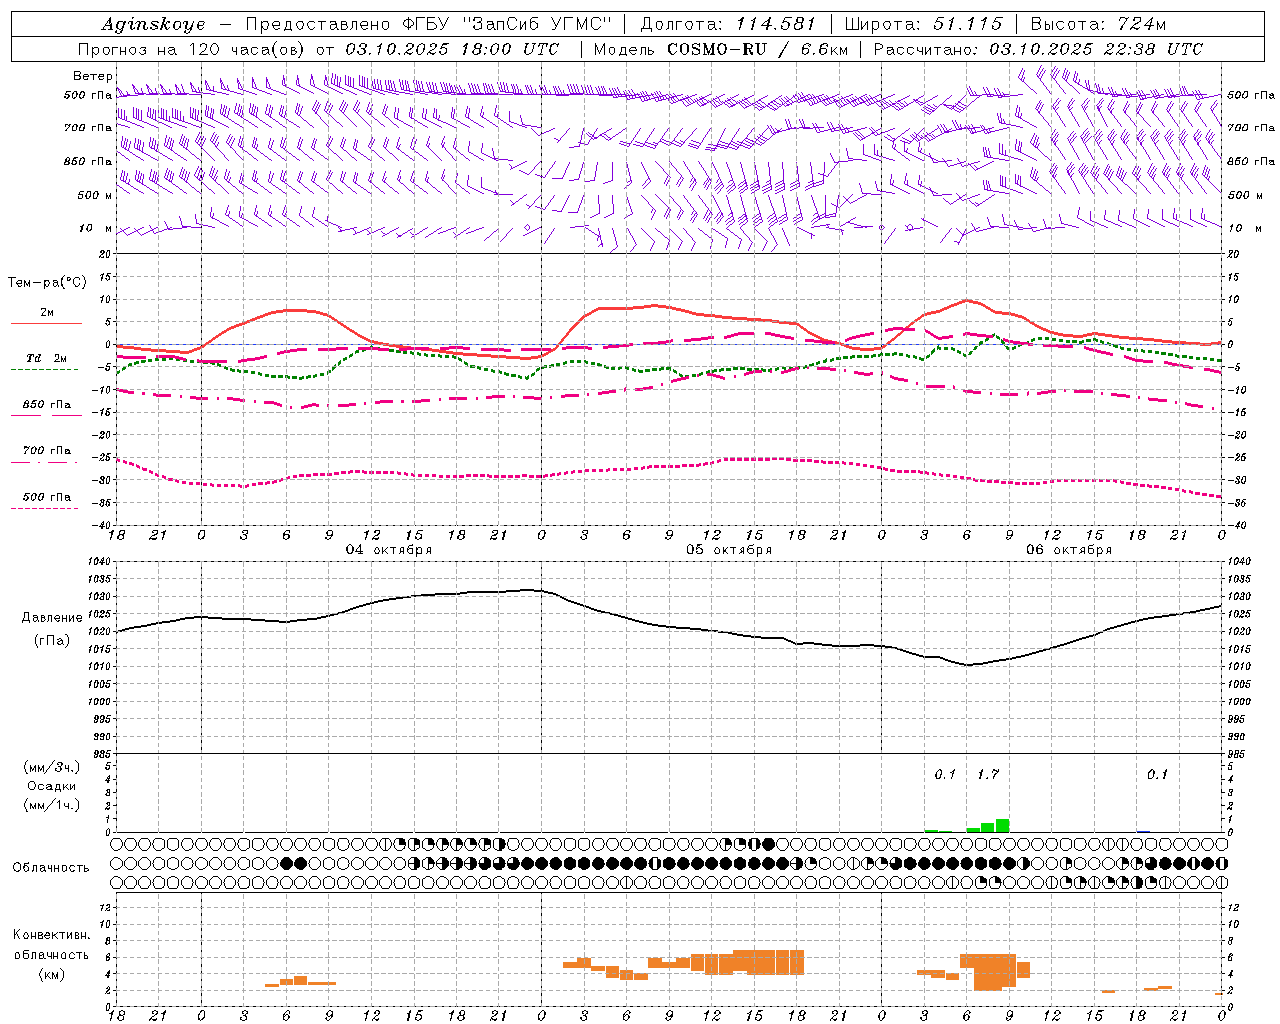
Task: Click computed time "03.10.2025 22:38 UTC"
Action: pos(1096,49)
